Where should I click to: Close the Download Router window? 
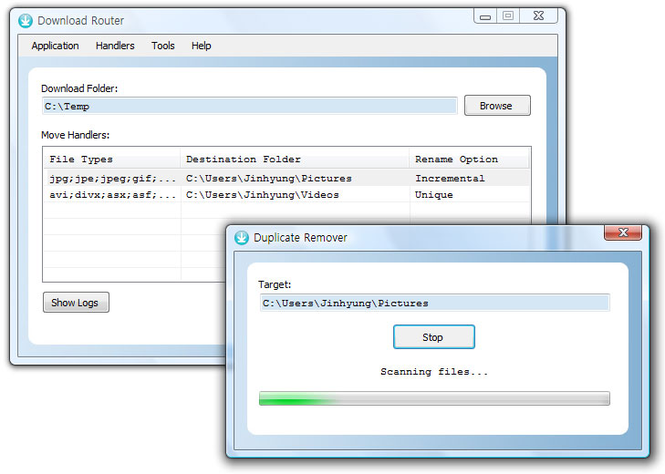coord(539,17)
